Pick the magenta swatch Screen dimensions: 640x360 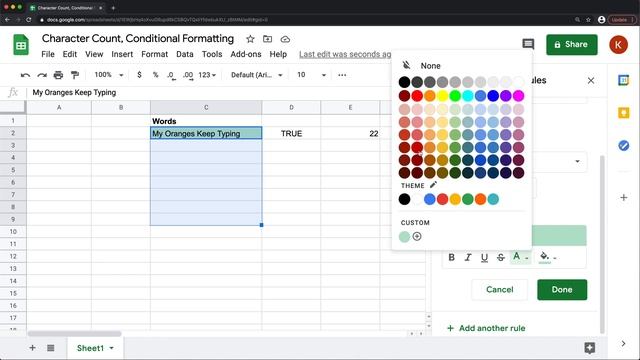coord(518,96)
